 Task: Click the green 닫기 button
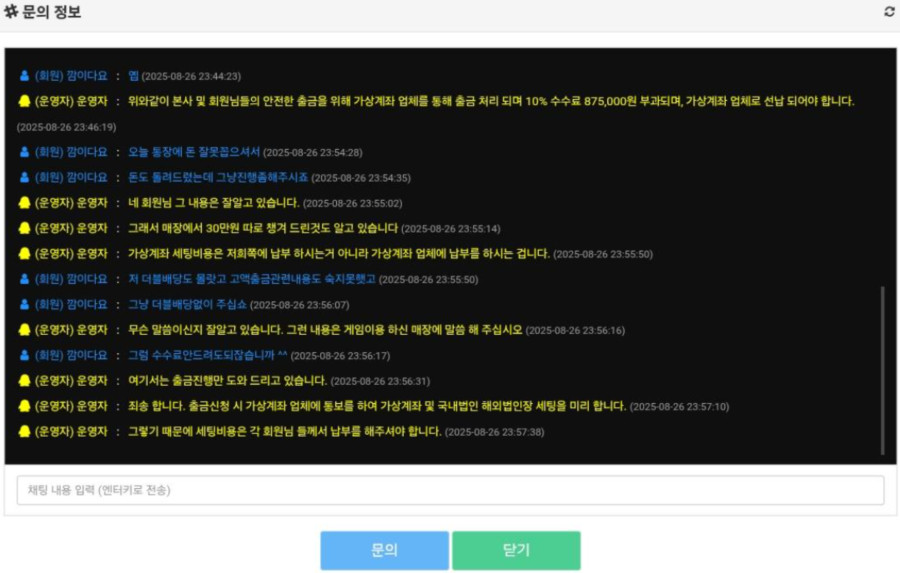click(516, 550)
